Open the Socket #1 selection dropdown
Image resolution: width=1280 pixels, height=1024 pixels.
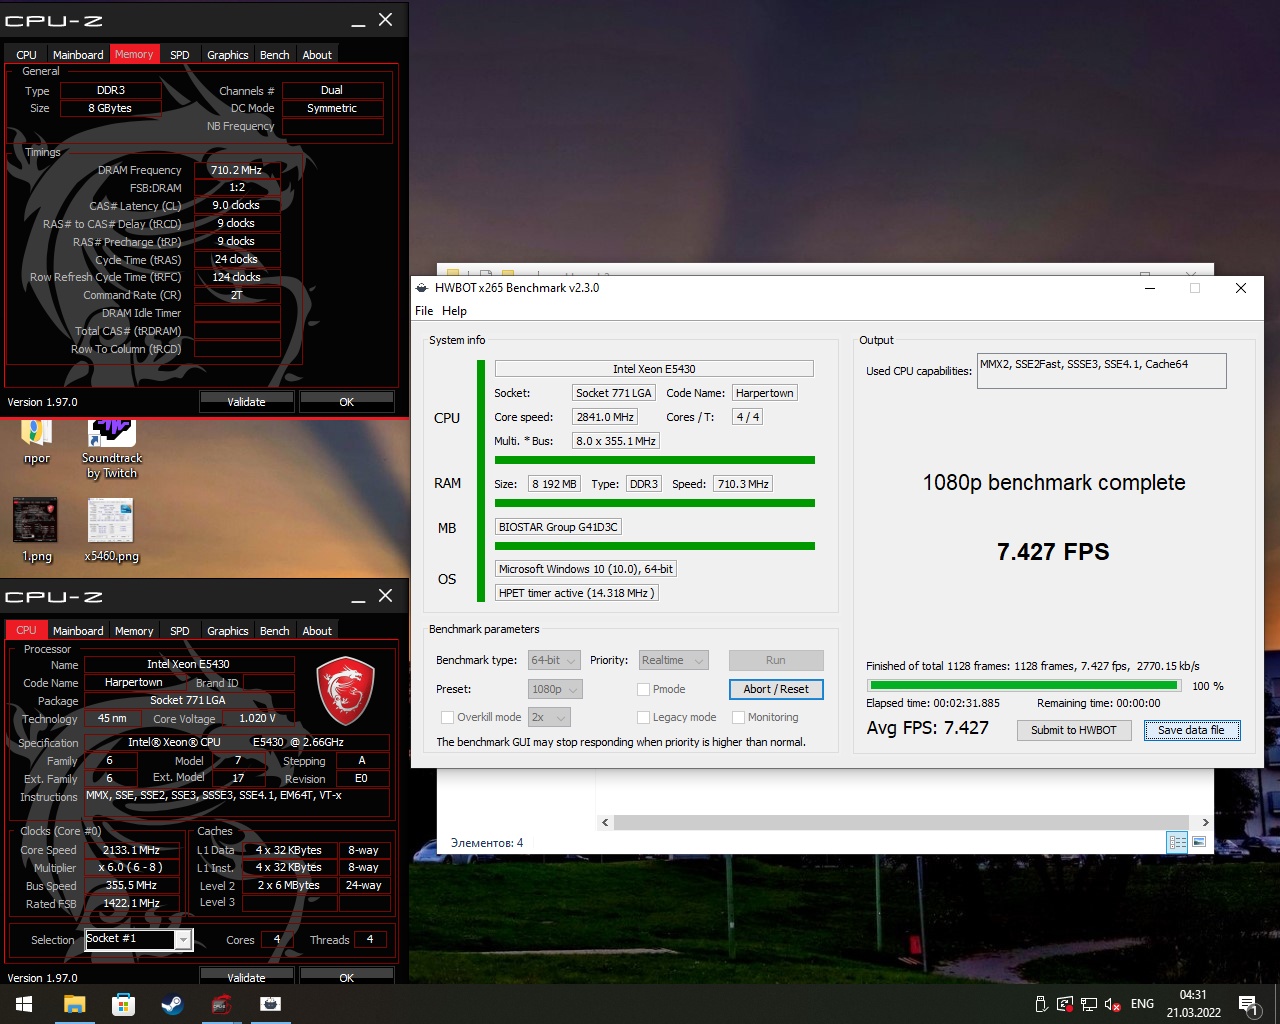tap(183, 939)
